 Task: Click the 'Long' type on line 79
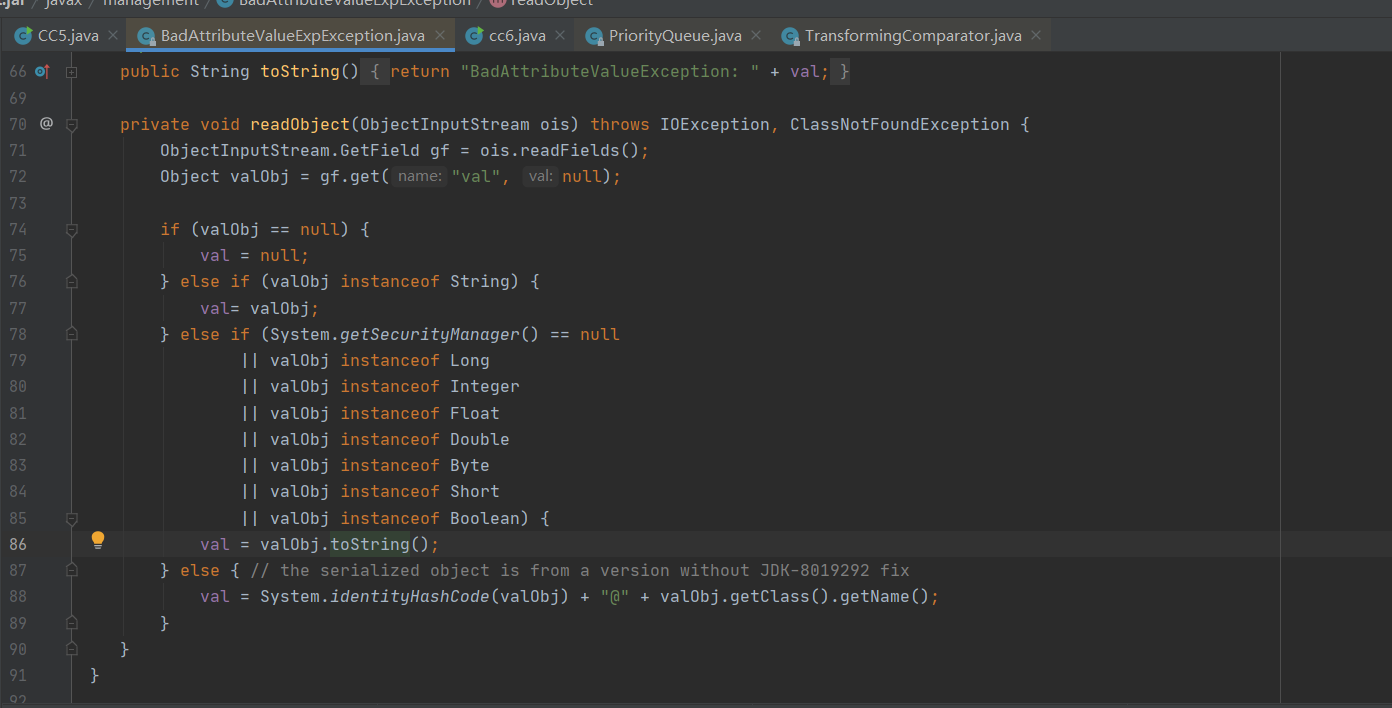[470, 360]
